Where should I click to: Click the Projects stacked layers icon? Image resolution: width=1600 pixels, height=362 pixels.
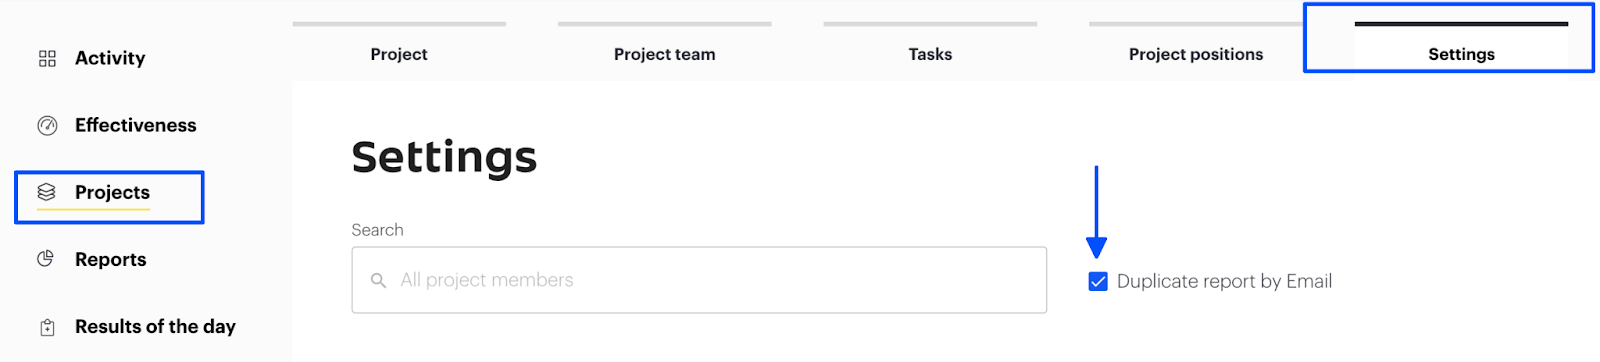(x=46, y=192)
